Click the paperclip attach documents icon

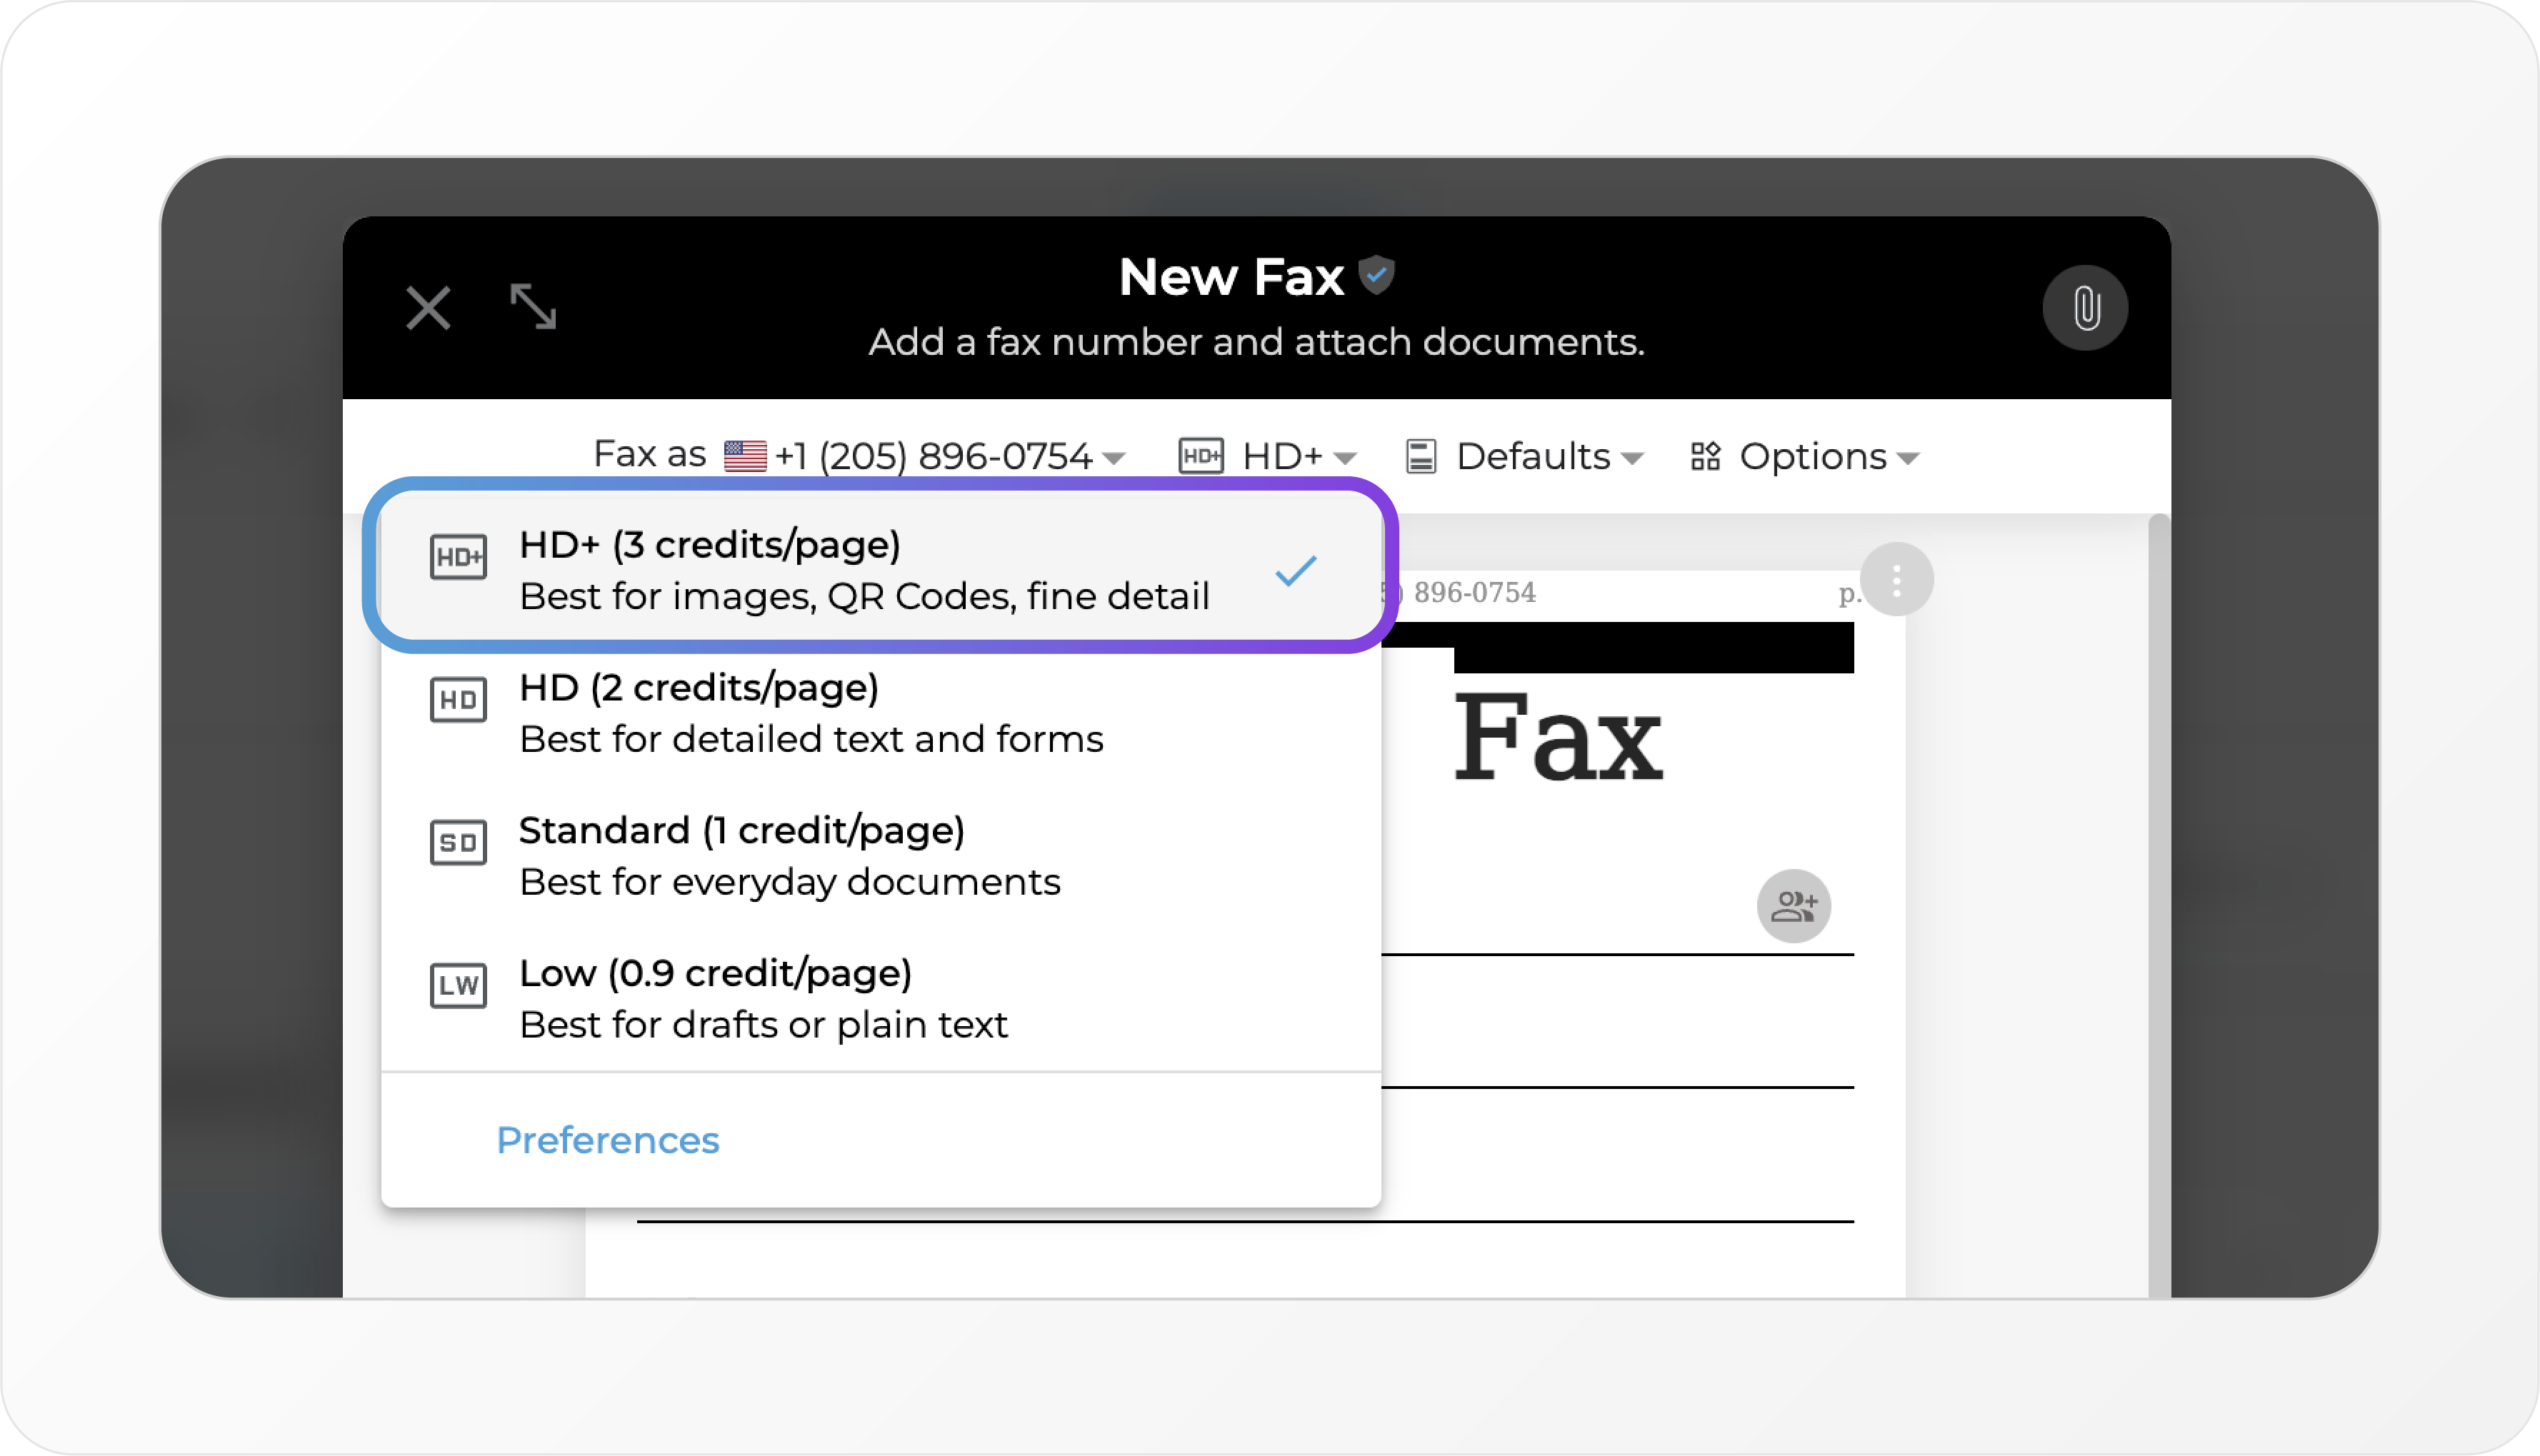click(2085, 308)
